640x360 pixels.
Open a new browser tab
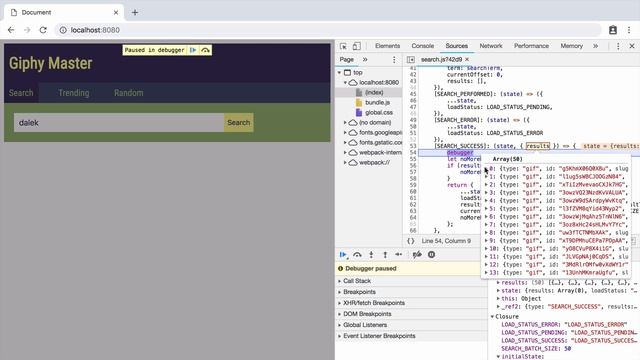[135, 13]
